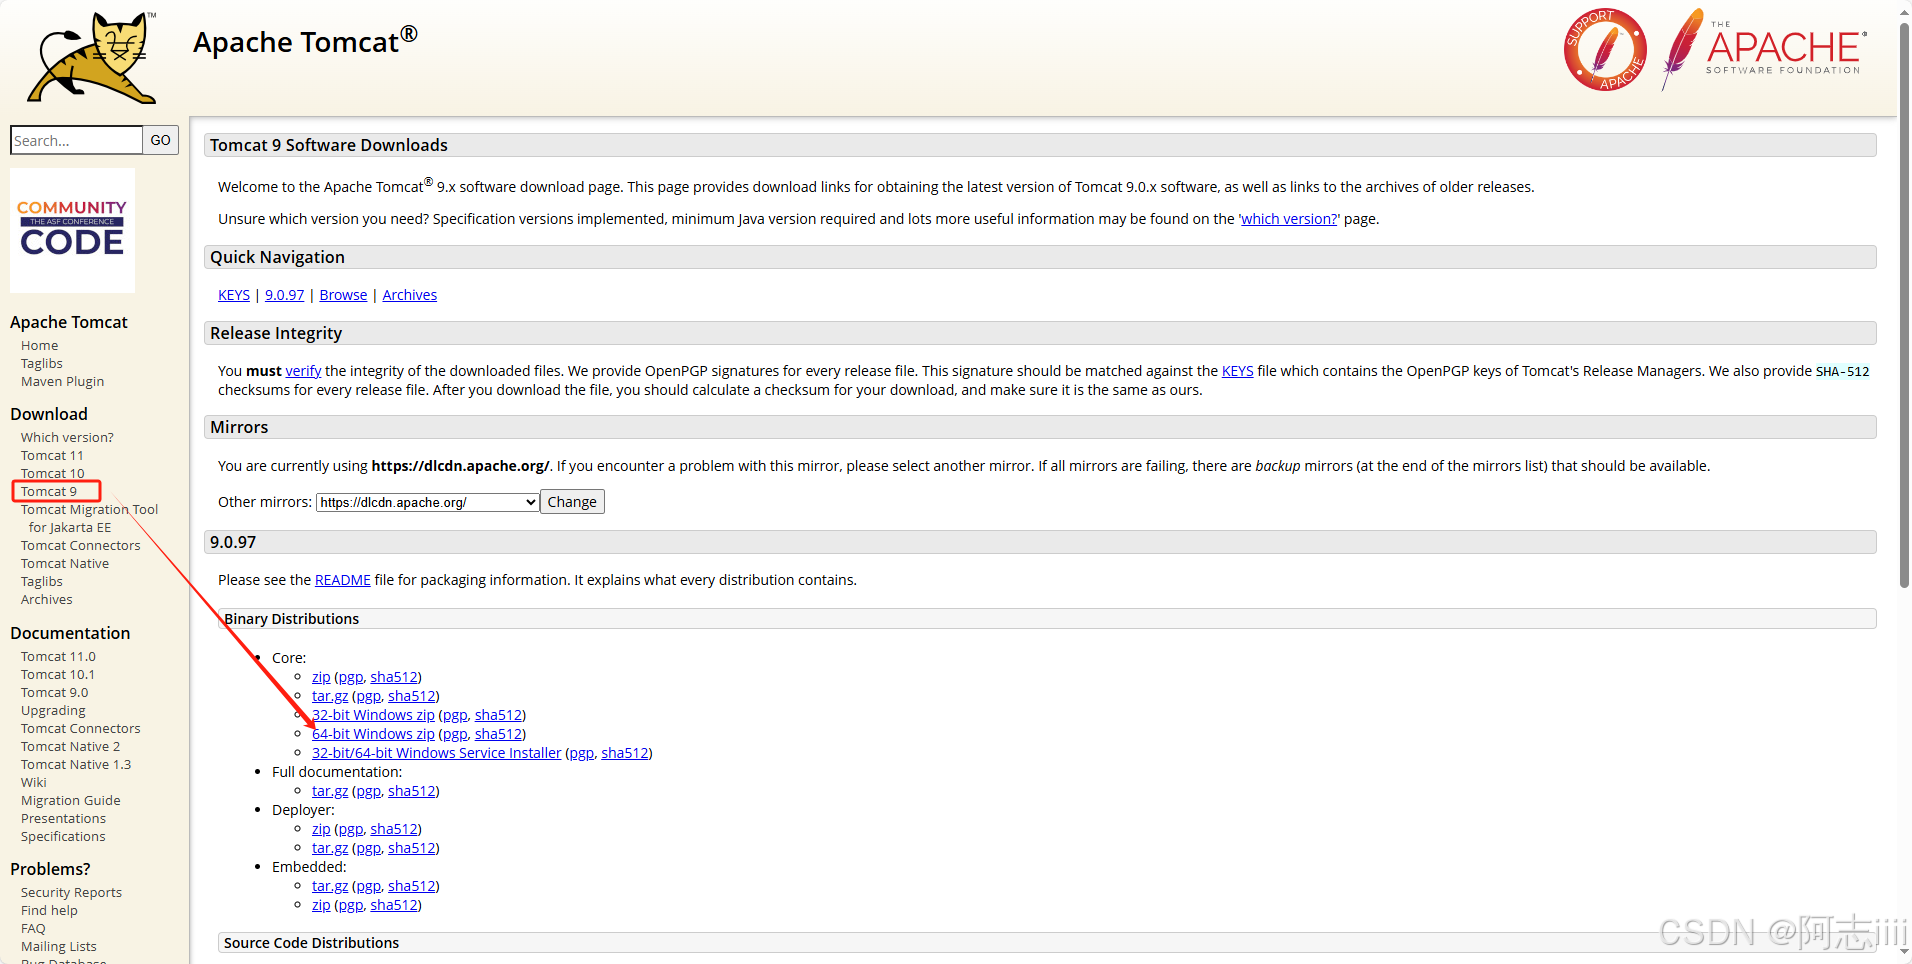Viewport: 1912px width, 964px height.
Task: Download 32-bit/64-bit Windows Service Installer
Action: click(436, 753)
